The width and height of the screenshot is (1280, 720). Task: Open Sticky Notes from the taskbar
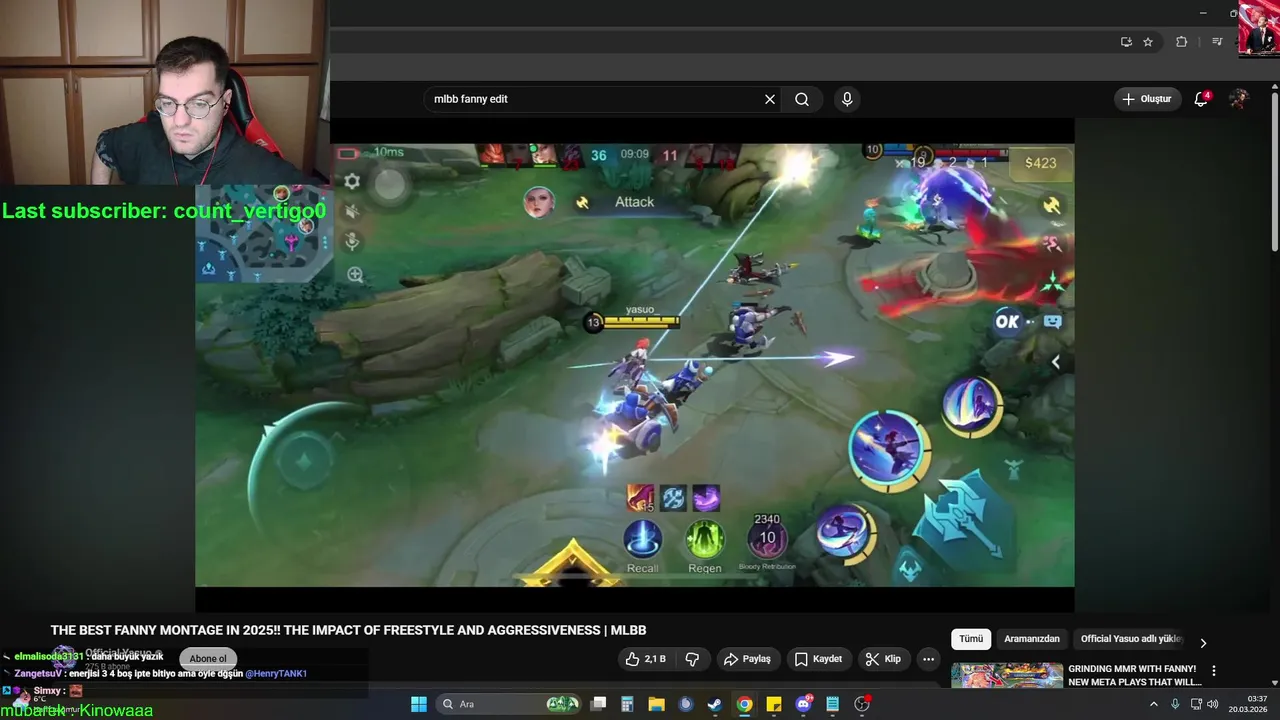tap(773, 704)
